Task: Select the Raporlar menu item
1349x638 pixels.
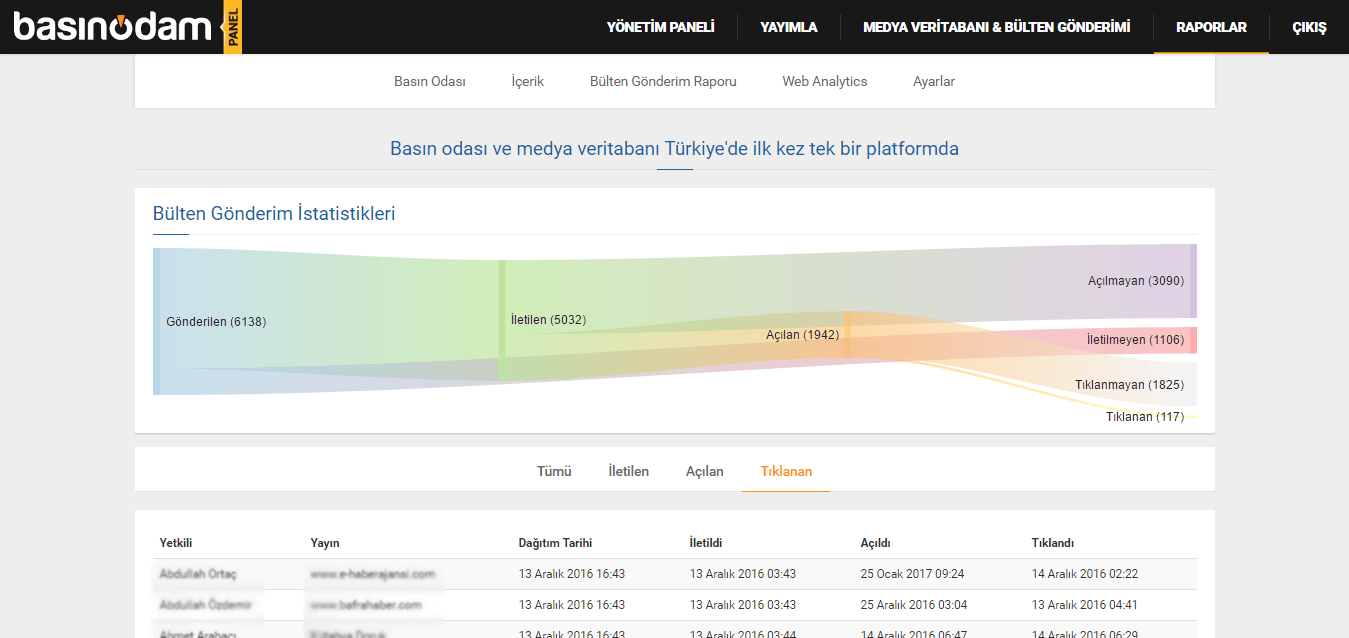Action: pos(1211,27)
